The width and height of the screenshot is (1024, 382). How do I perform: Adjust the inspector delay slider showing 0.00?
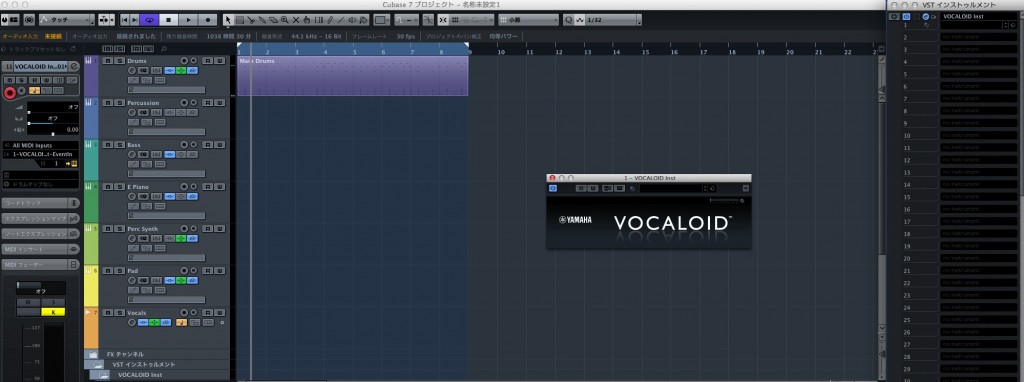[53, 130]
